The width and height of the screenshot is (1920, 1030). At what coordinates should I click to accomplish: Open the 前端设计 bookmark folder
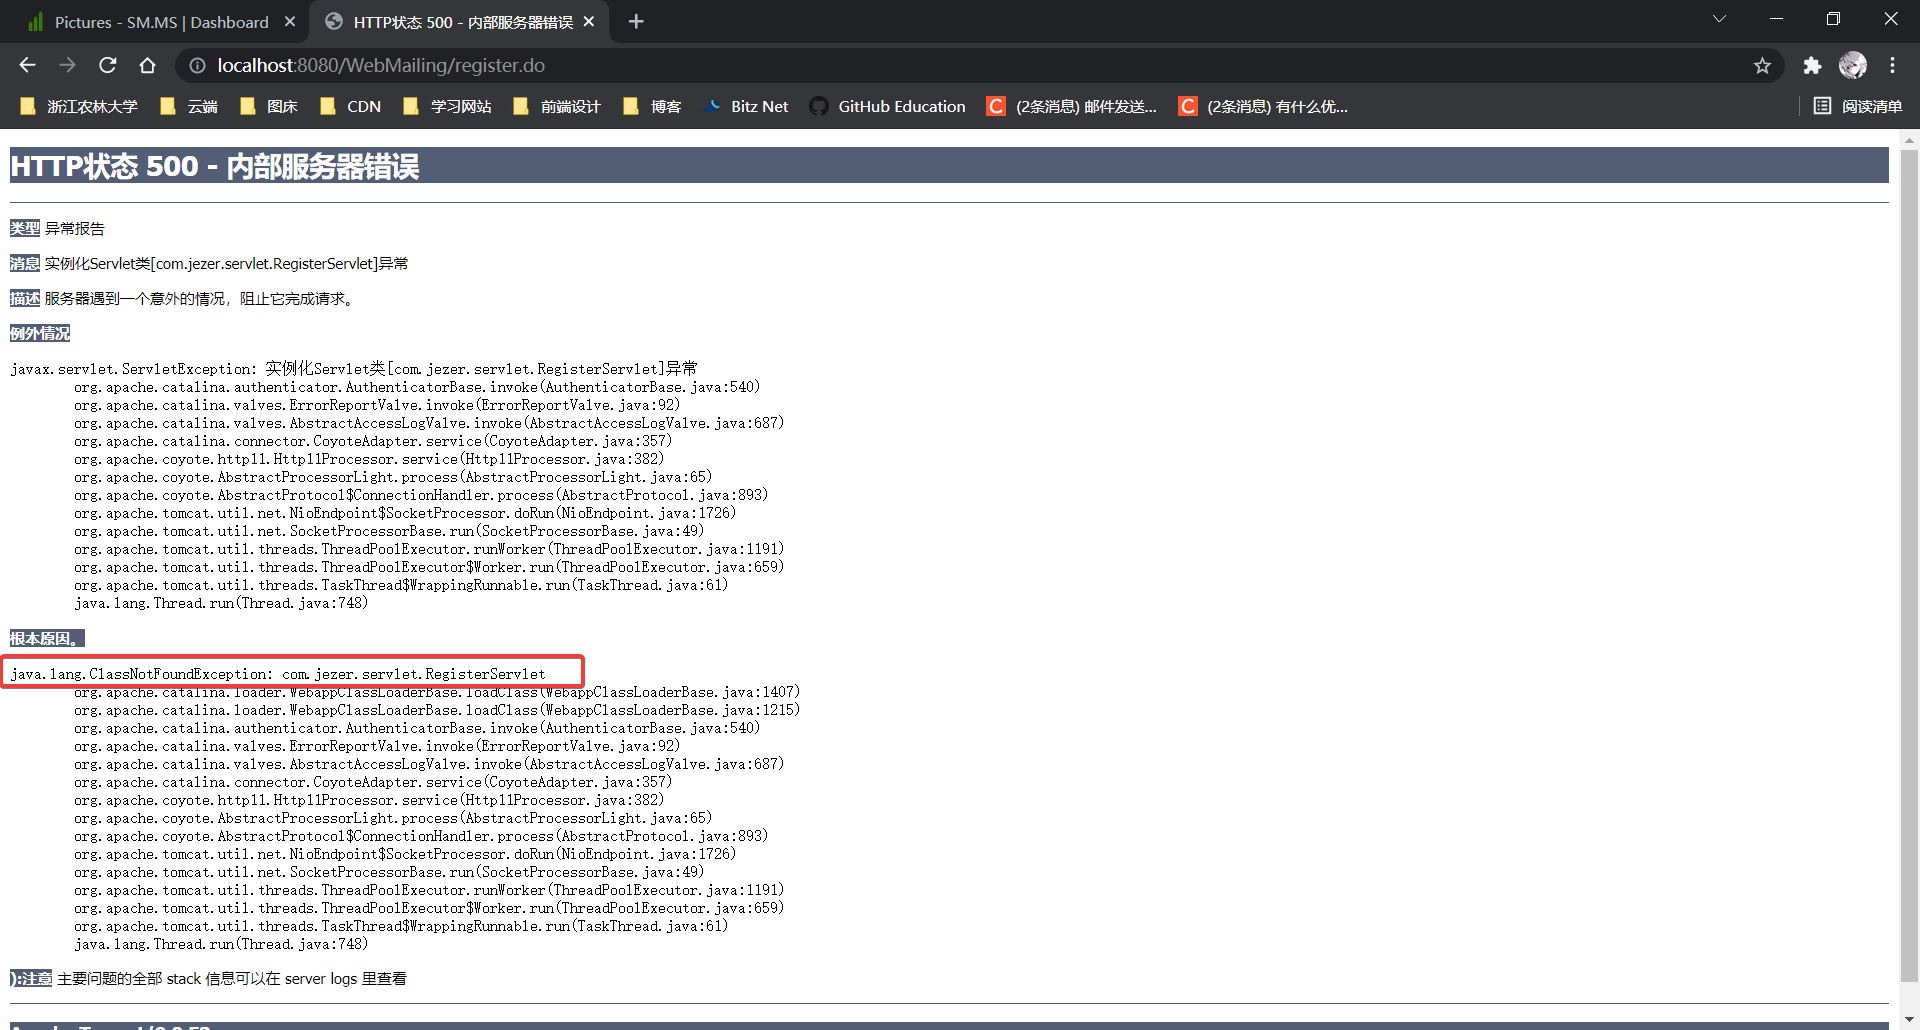pos(557,106)
